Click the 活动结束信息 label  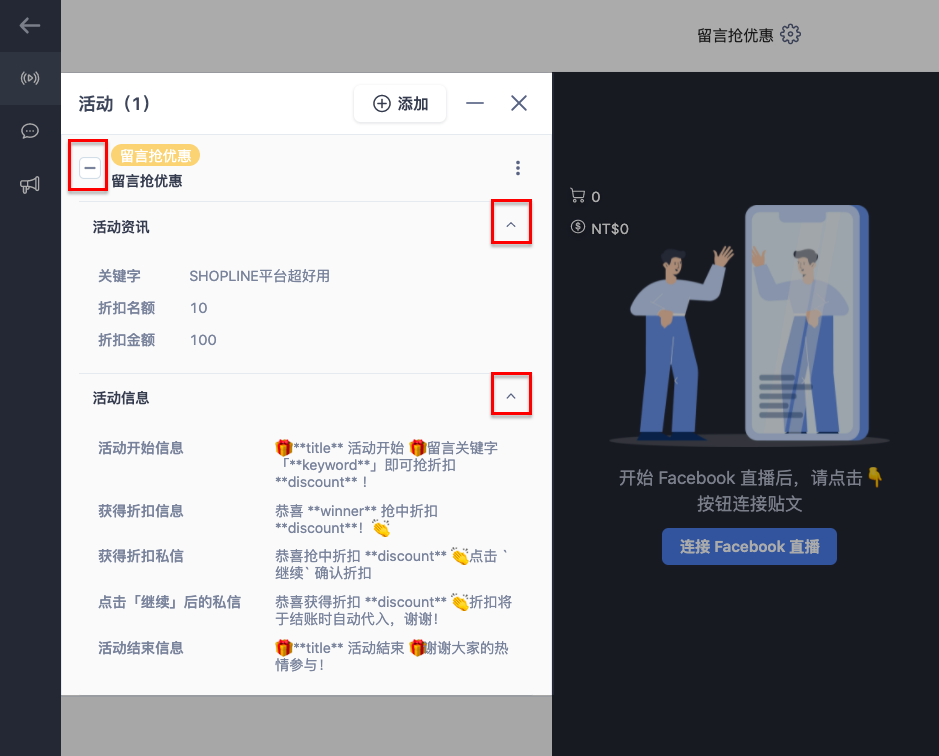(x=141, y=648)
